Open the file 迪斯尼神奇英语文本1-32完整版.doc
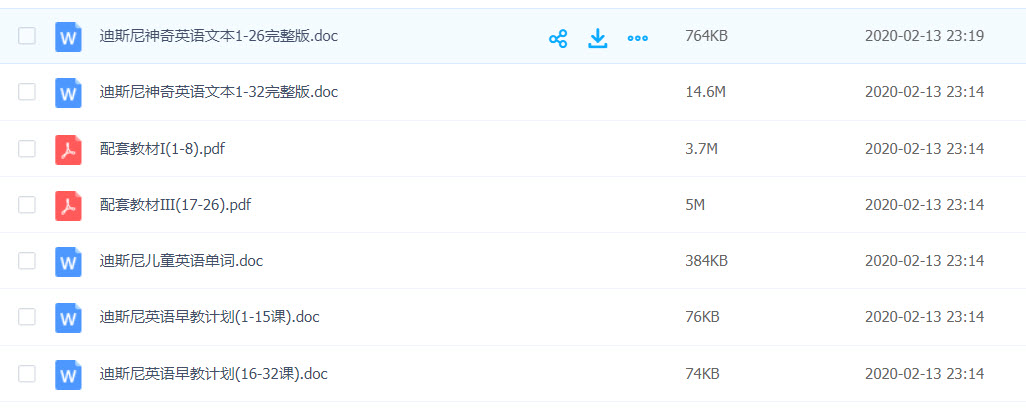The image size is (1026, 415). (x=219, y=92)
